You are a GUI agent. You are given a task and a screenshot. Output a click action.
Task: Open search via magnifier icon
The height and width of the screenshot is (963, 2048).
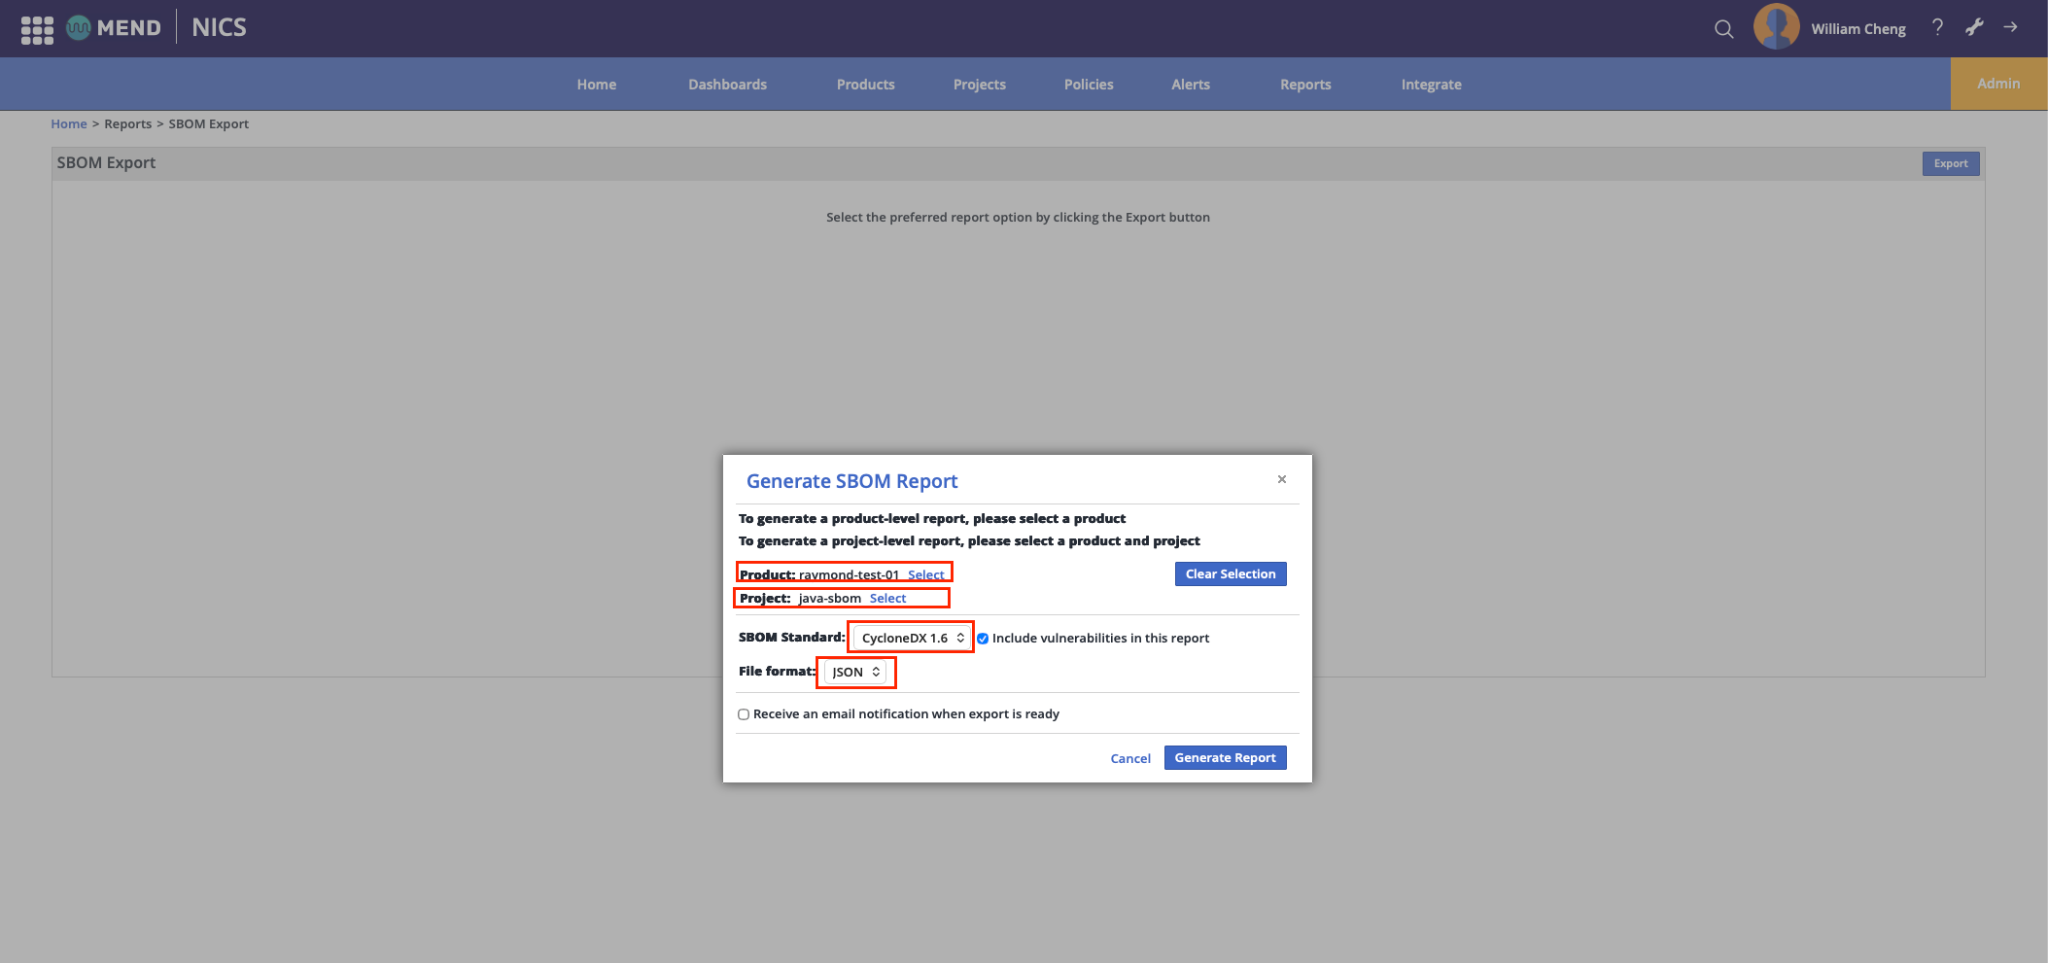coord(1723,29)
